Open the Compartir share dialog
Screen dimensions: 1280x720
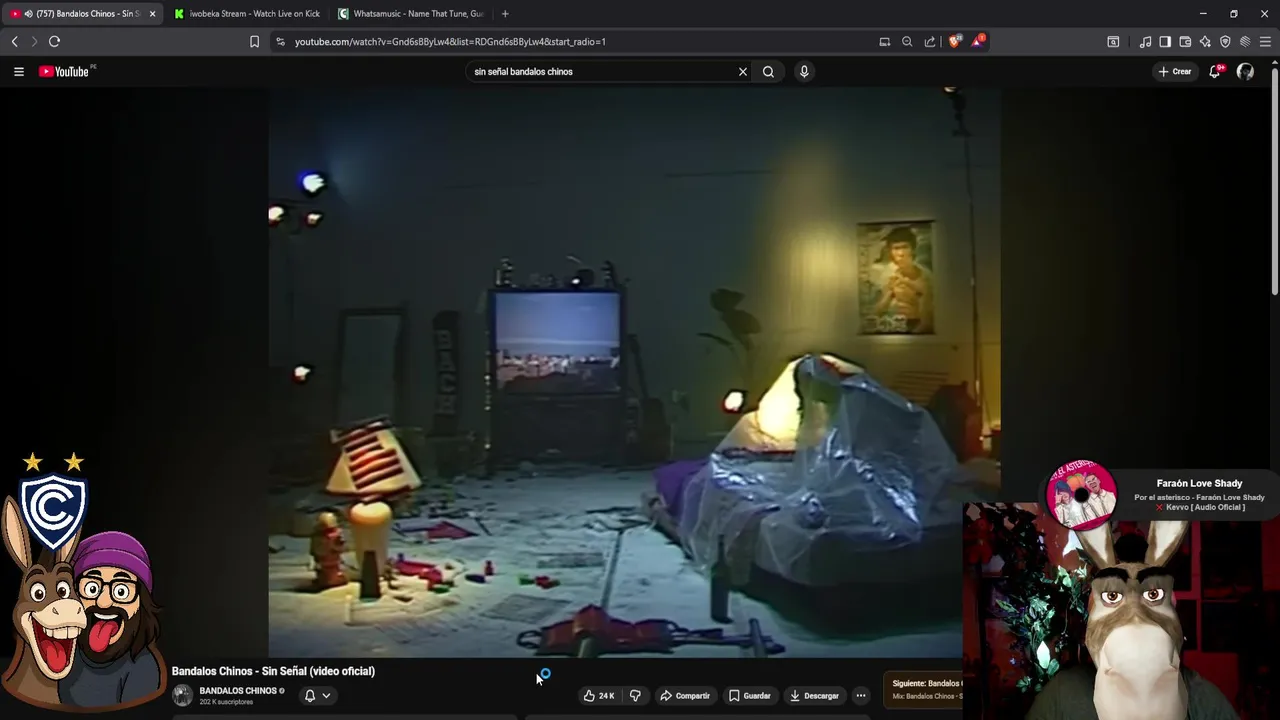pyautogui.click(x=685, y=695)
